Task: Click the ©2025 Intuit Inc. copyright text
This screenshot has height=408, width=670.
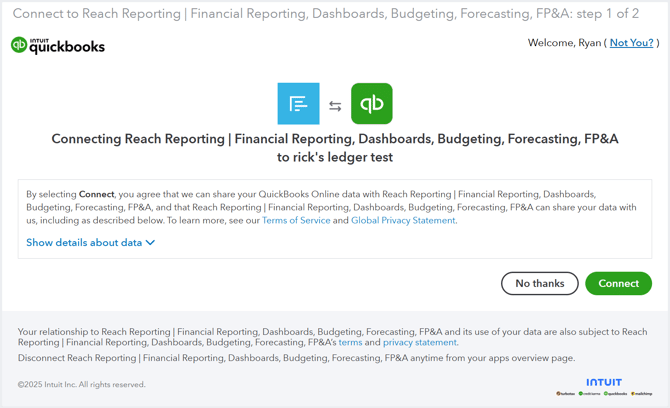Action: pyautogui.click(x=81, y=384)
